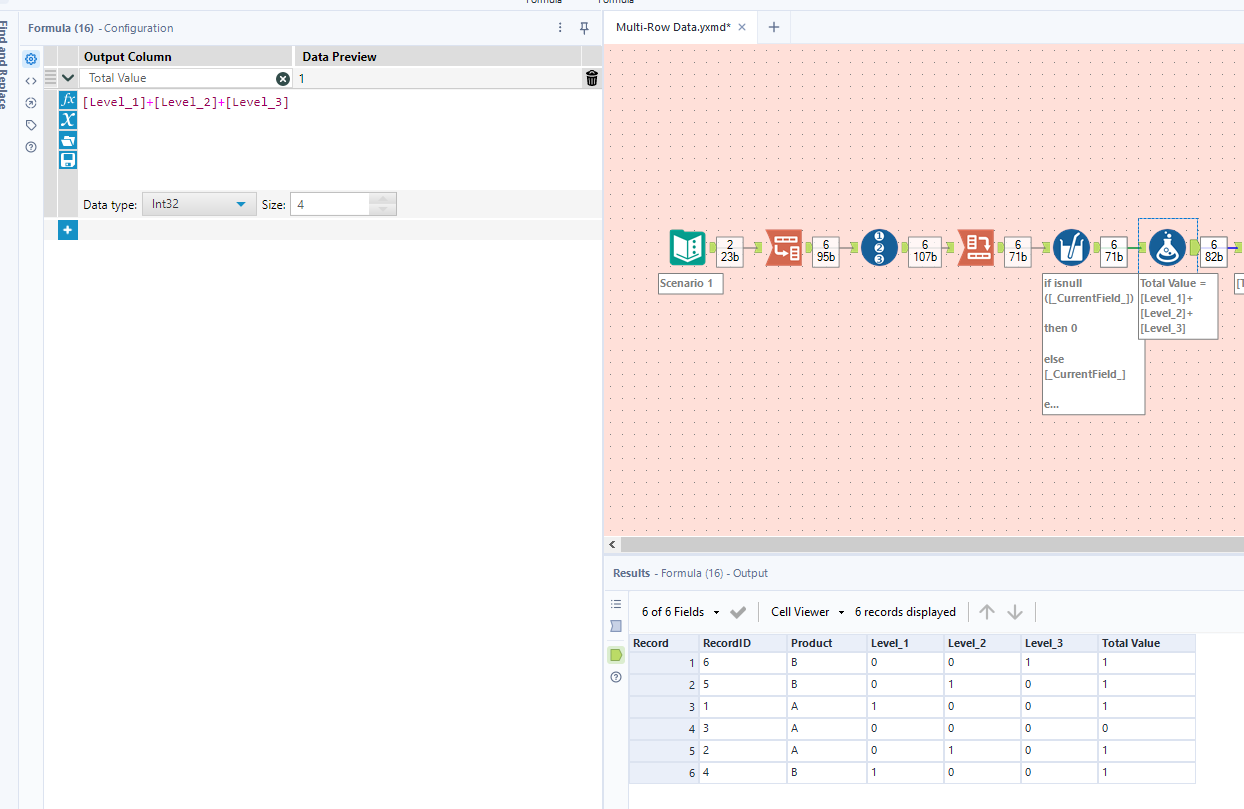The height and width of the screenshot is (809, 1244).
Task: Open the functions list with the fx icon
Action: pos(67,98)
